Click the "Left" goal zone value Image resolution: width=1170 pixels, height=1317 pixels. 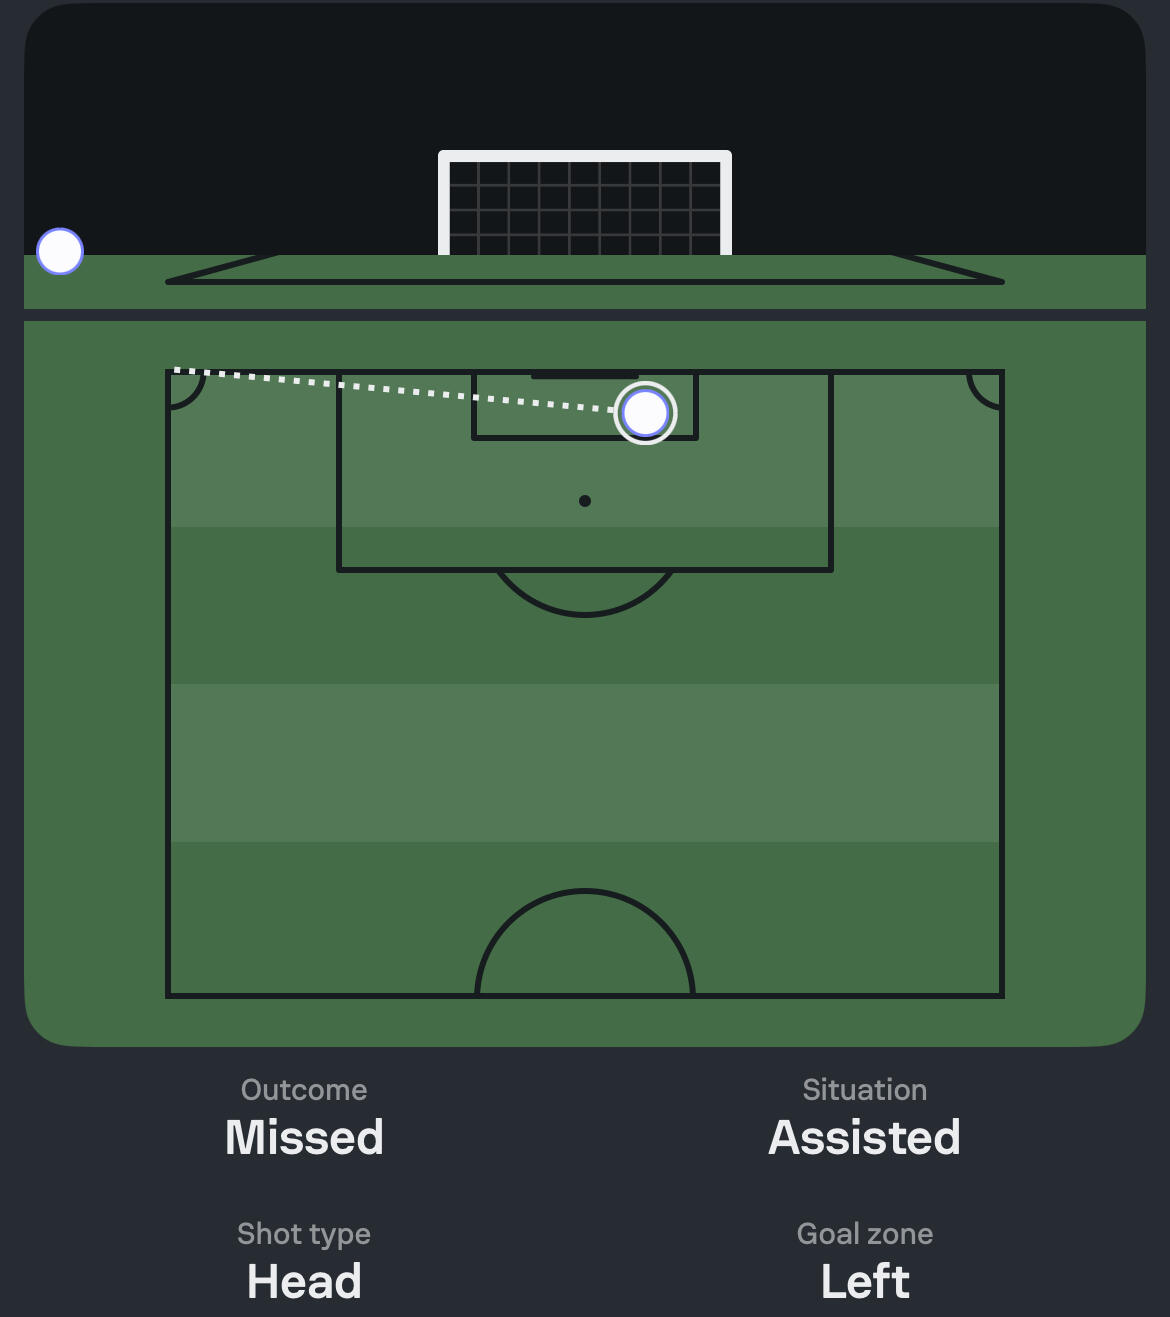865,1281
